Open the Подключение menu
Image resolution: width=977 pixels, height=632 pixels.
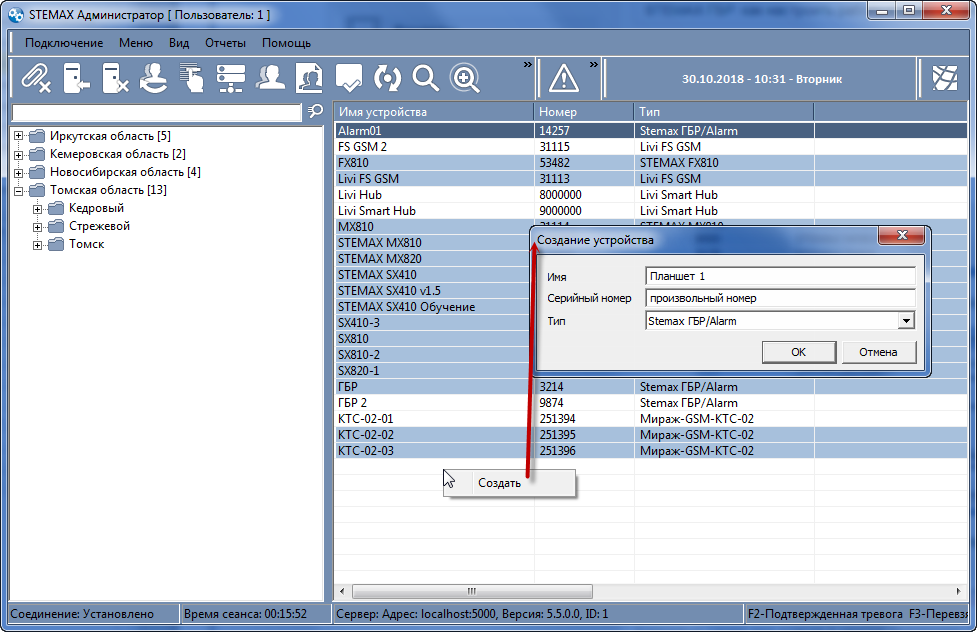pos(64,43)
